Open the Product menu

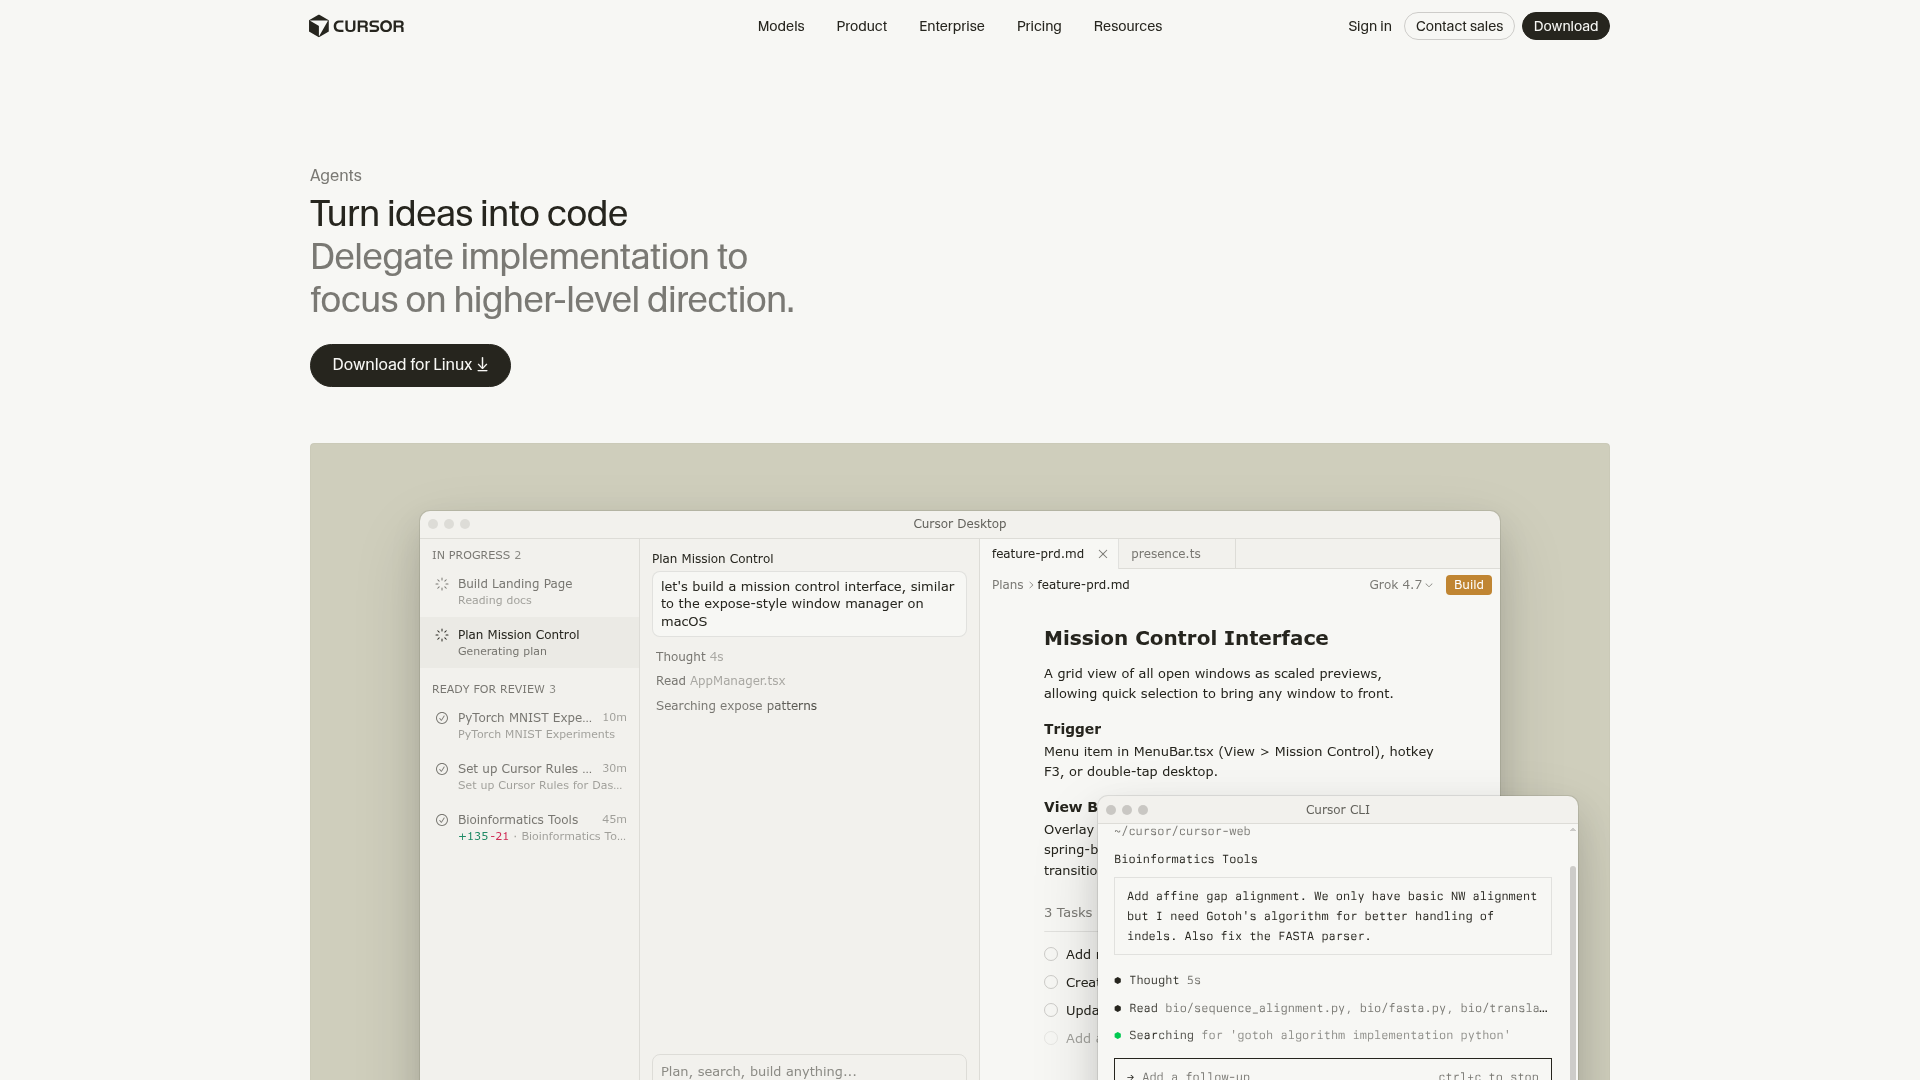tap(862, 26)
